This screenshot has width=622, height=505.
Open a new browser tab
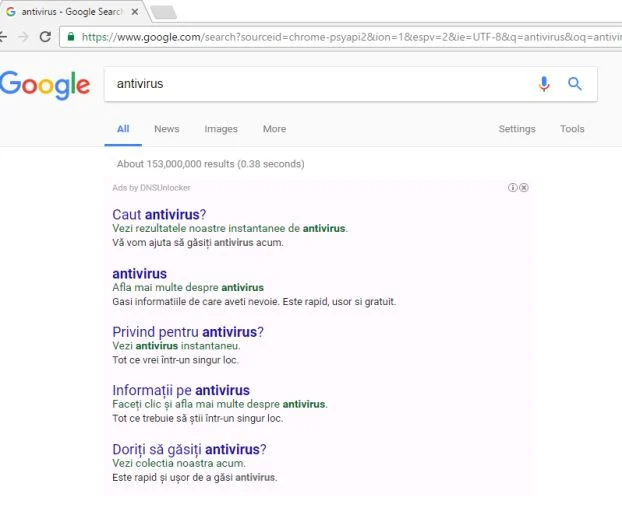click(164, 12)
